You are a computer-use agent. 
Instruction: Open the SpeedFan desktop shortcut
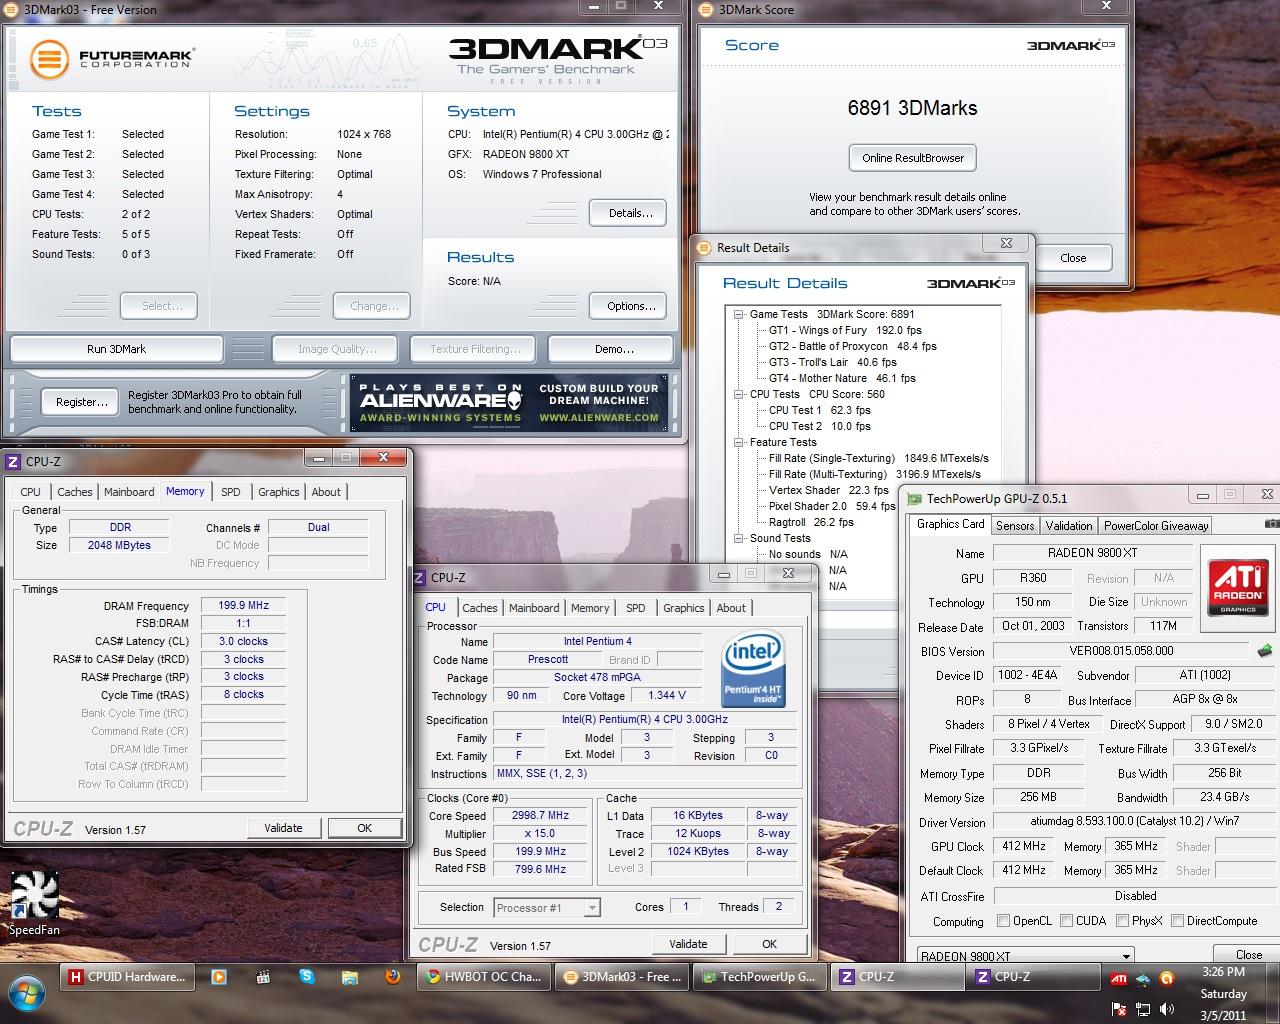pyautogui.click(x=34, y=904)
